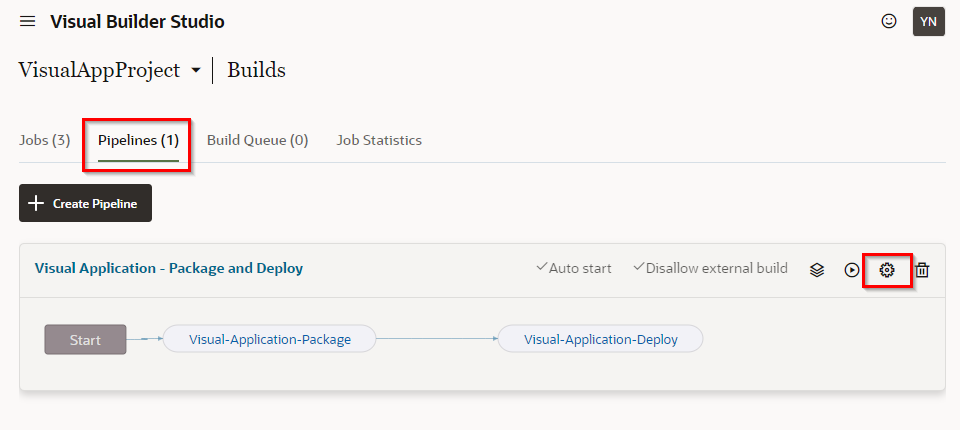
Task: Switch to the Jobs (3) tab
Action: [x=45, y=140]
